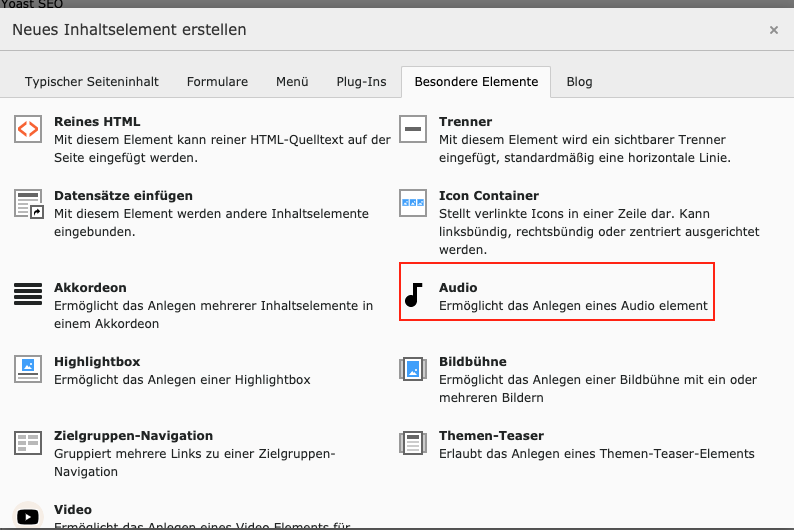
Task: Go to the Blog tab
Action: click(x=579, y=82)
